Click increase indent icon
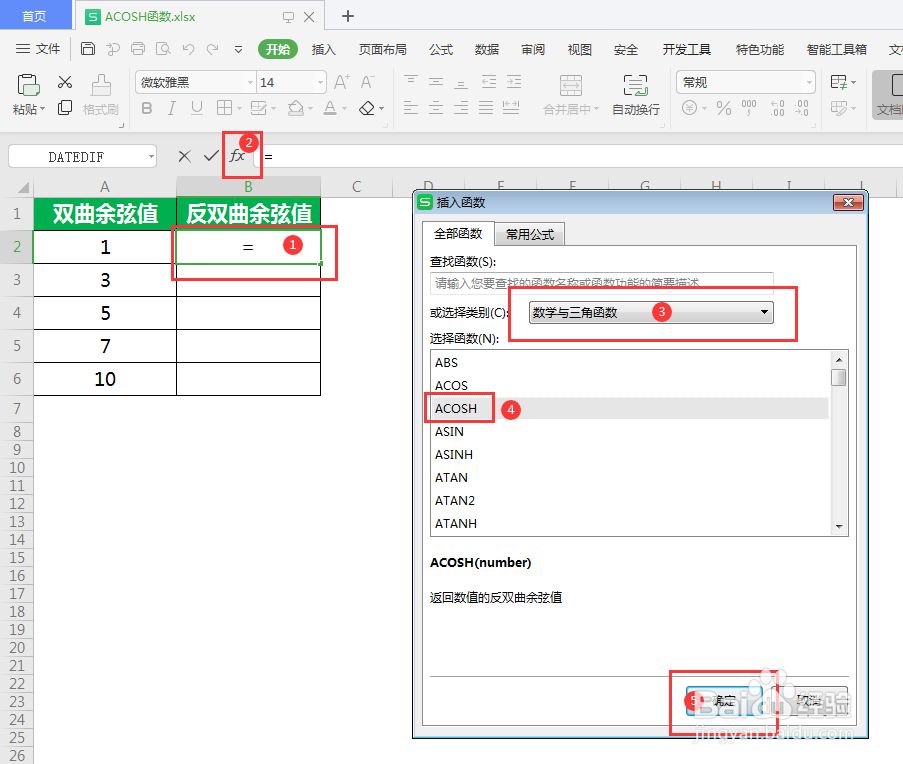The image size is (903, 764). click(x=514, y=81)
